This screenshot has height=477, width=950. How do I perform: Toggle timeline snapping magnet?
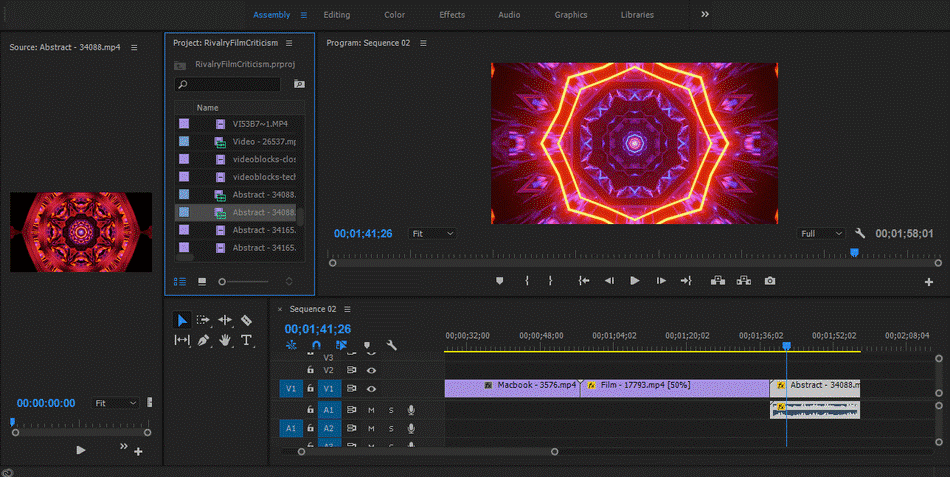coord(316,345)
